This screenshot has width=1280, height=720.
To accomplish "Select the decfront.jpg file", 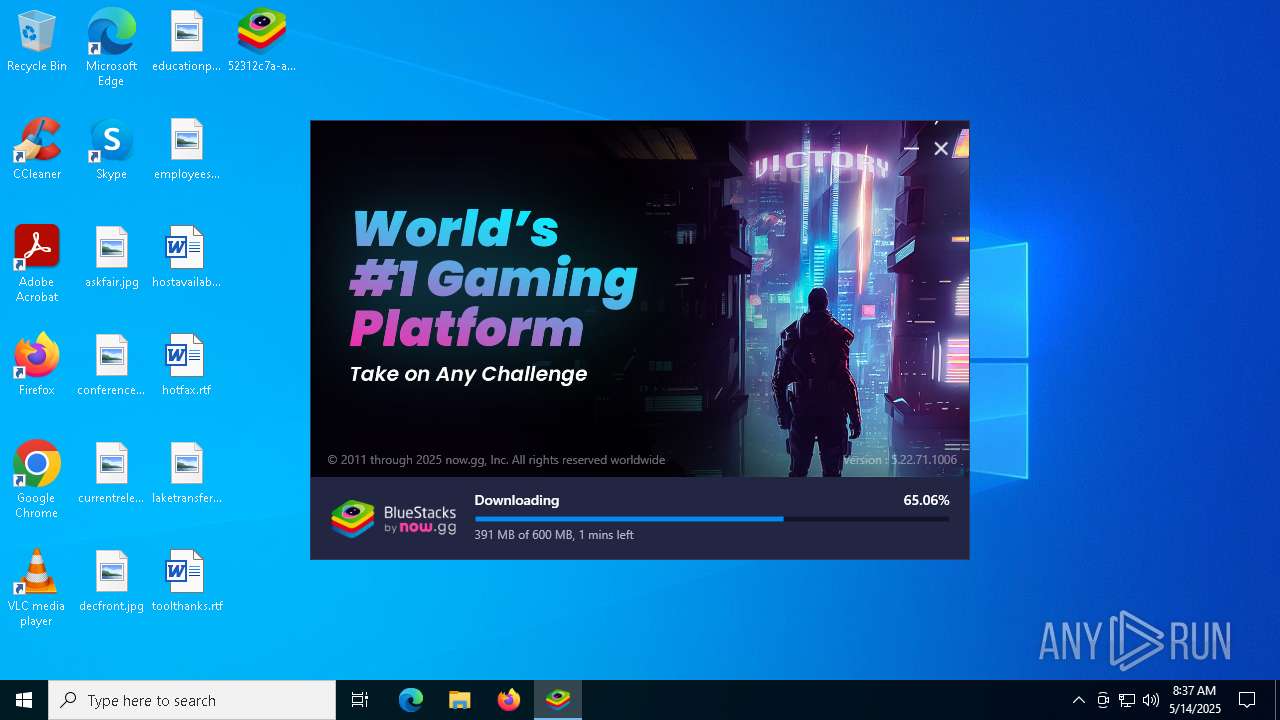I will (111, 582).
